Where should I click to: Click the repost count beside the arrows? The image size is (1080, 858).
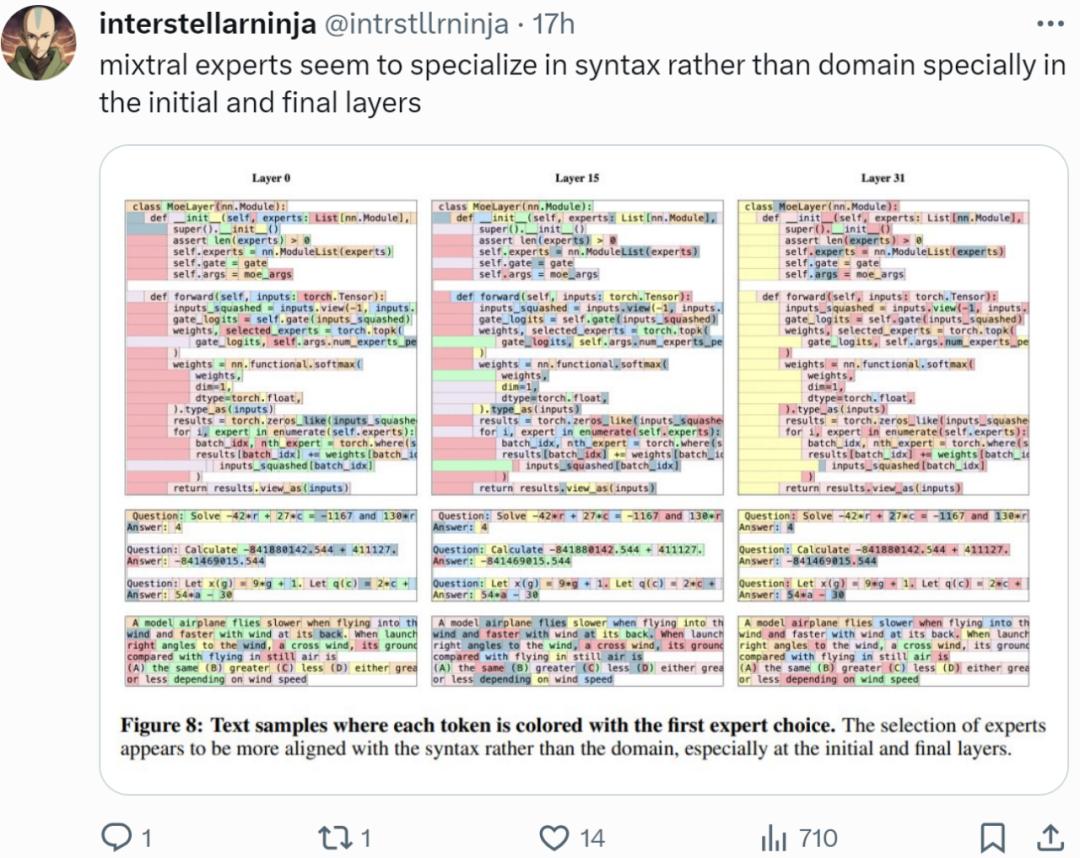(365, 837)
